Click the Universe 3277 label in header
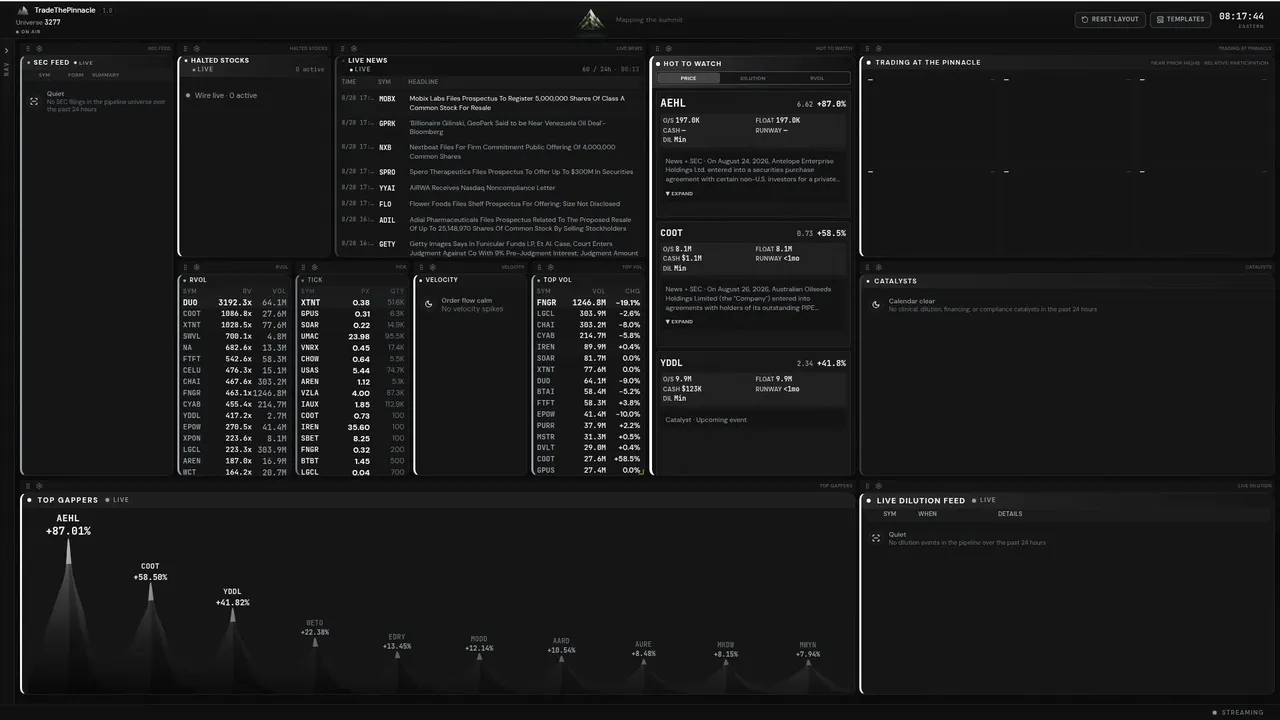Image resolution: width=1280 pixels, height=720 pixels. (x=38, y=22)
